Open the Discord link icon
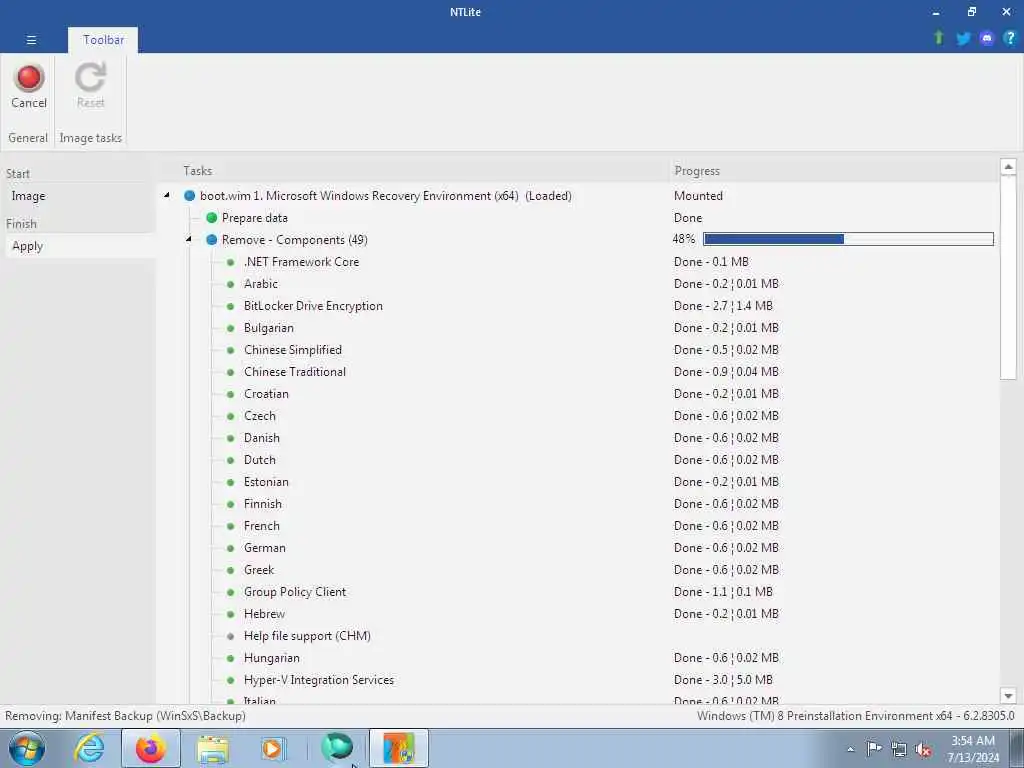The height and width of the screenshot is (768, 1024). click(x=987, y=39)
